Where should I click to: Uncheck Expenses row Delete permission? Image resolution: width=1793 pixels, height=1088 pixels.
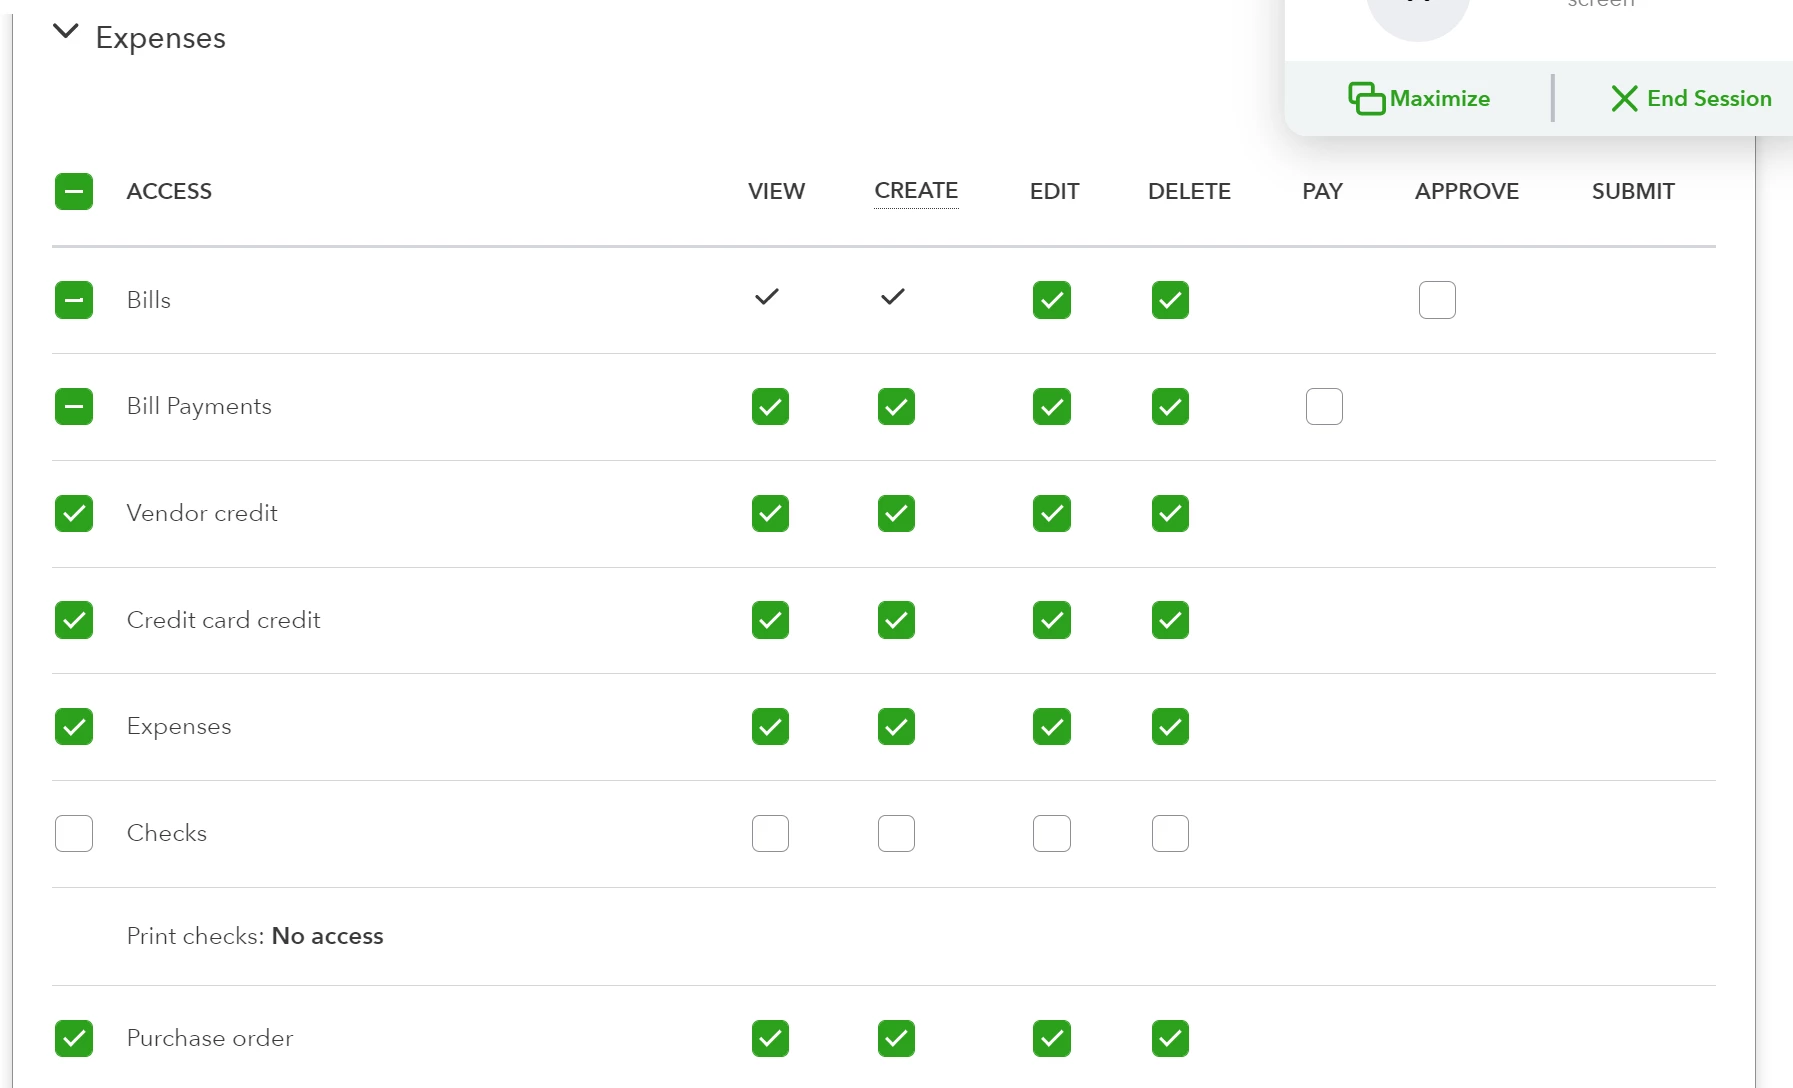[1170, 727]
